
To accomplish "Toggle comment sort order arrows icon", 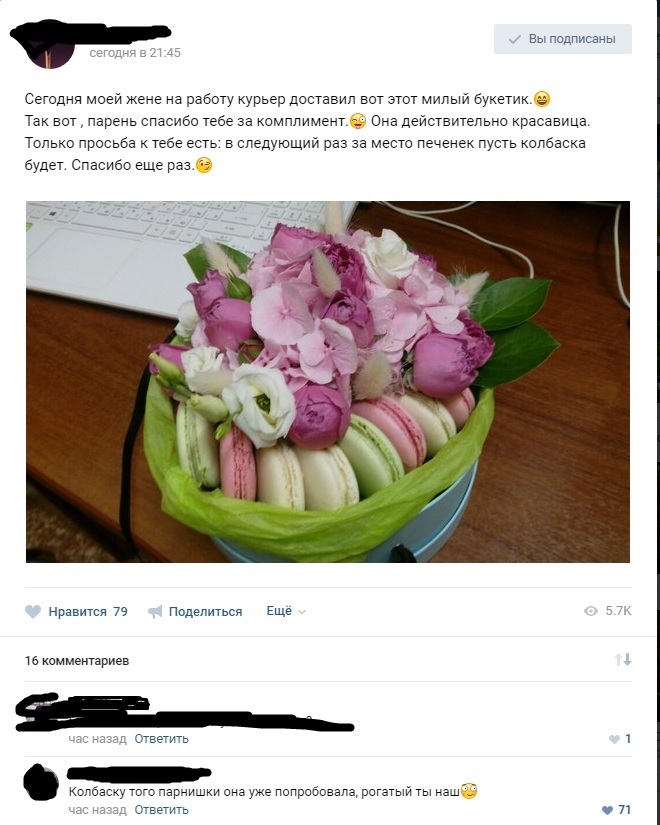I will pyautogui.click(x=623, y=660).
